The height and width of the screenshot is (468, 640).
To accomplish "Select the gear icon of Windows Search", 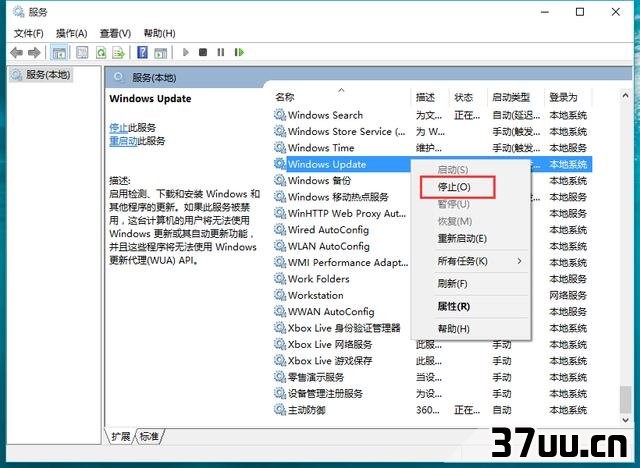I will (x=280, y=115).
